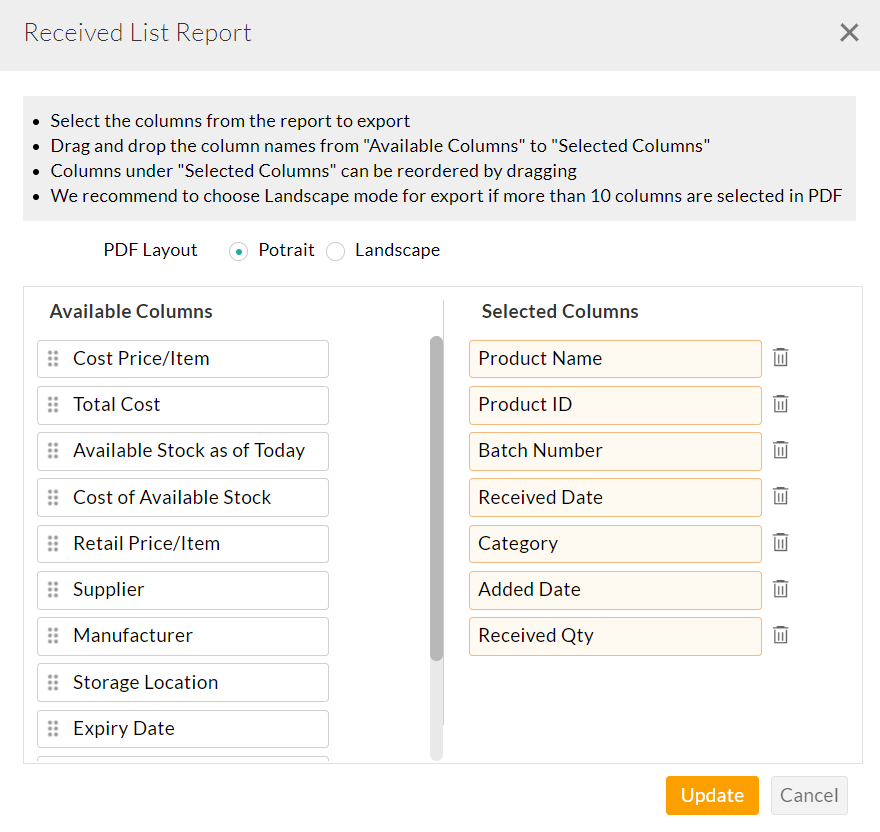Click the drag handle beside Expiry Date
Screen dimensions: 880x832
pos(53,728)
